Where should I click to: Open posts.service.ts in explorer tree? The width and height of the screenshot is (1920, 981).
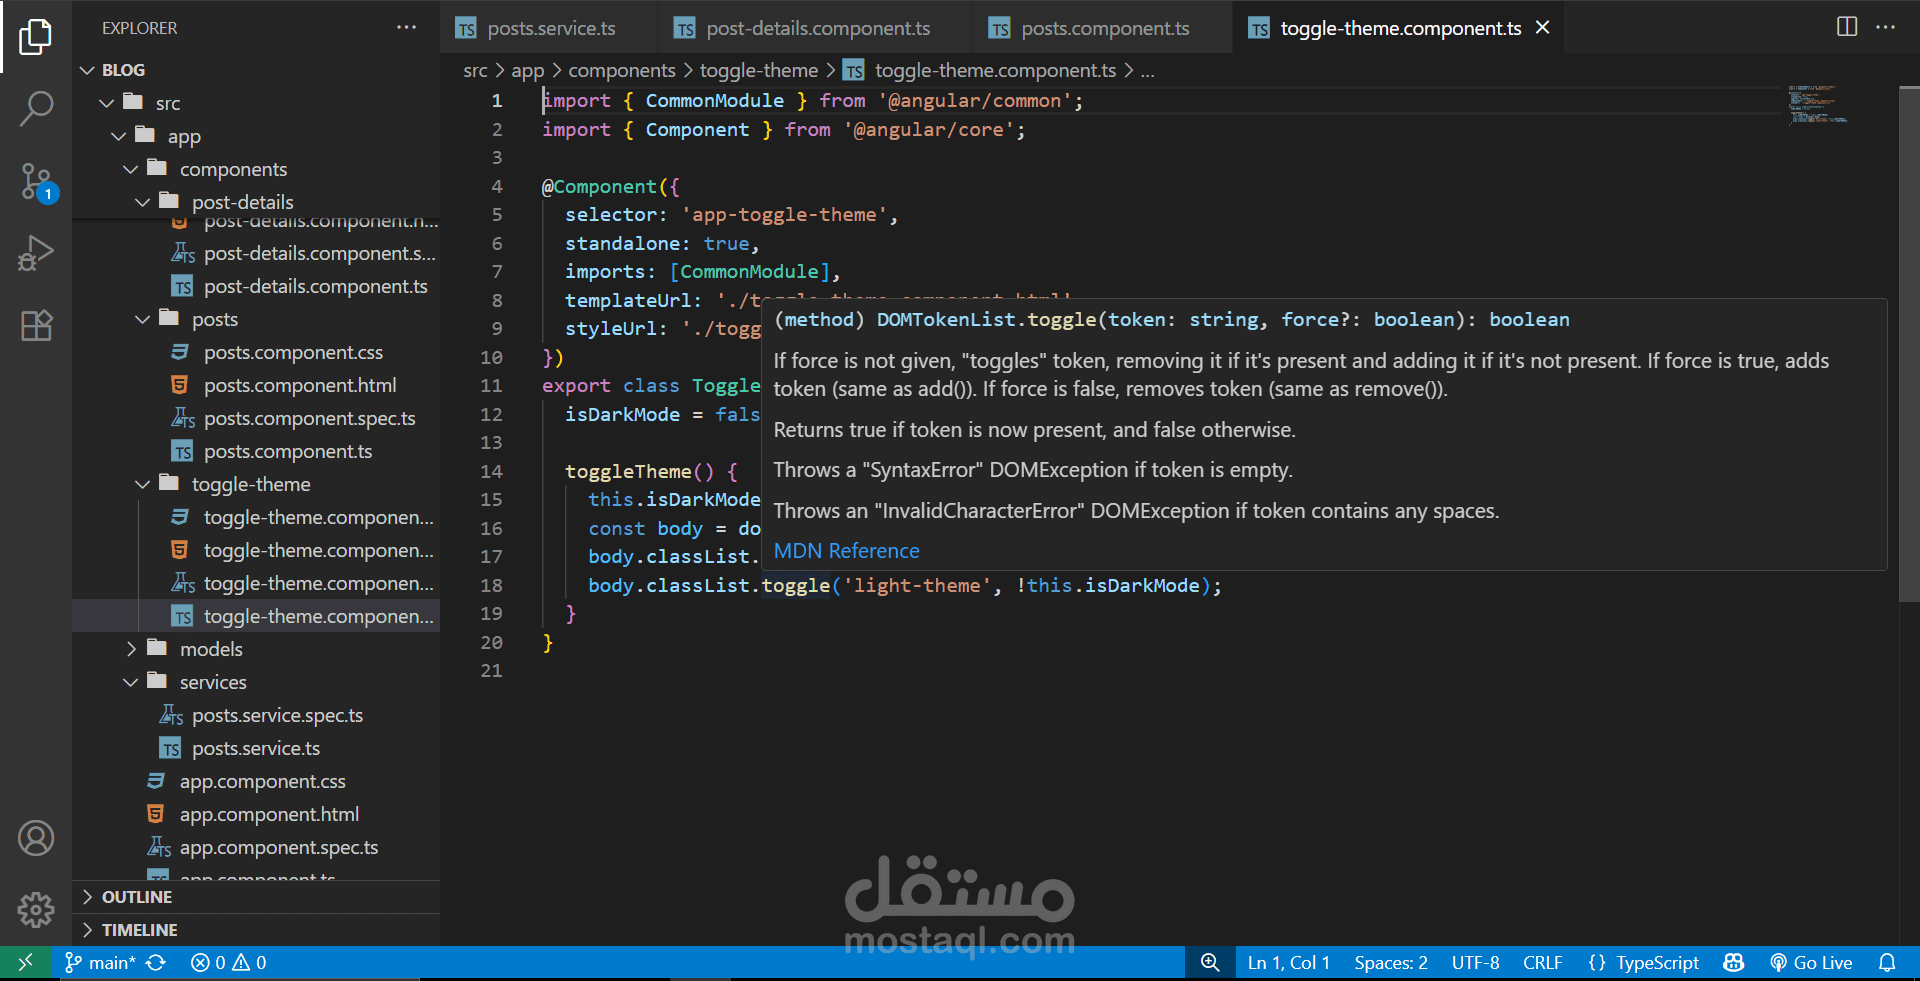tap(256, 748)
